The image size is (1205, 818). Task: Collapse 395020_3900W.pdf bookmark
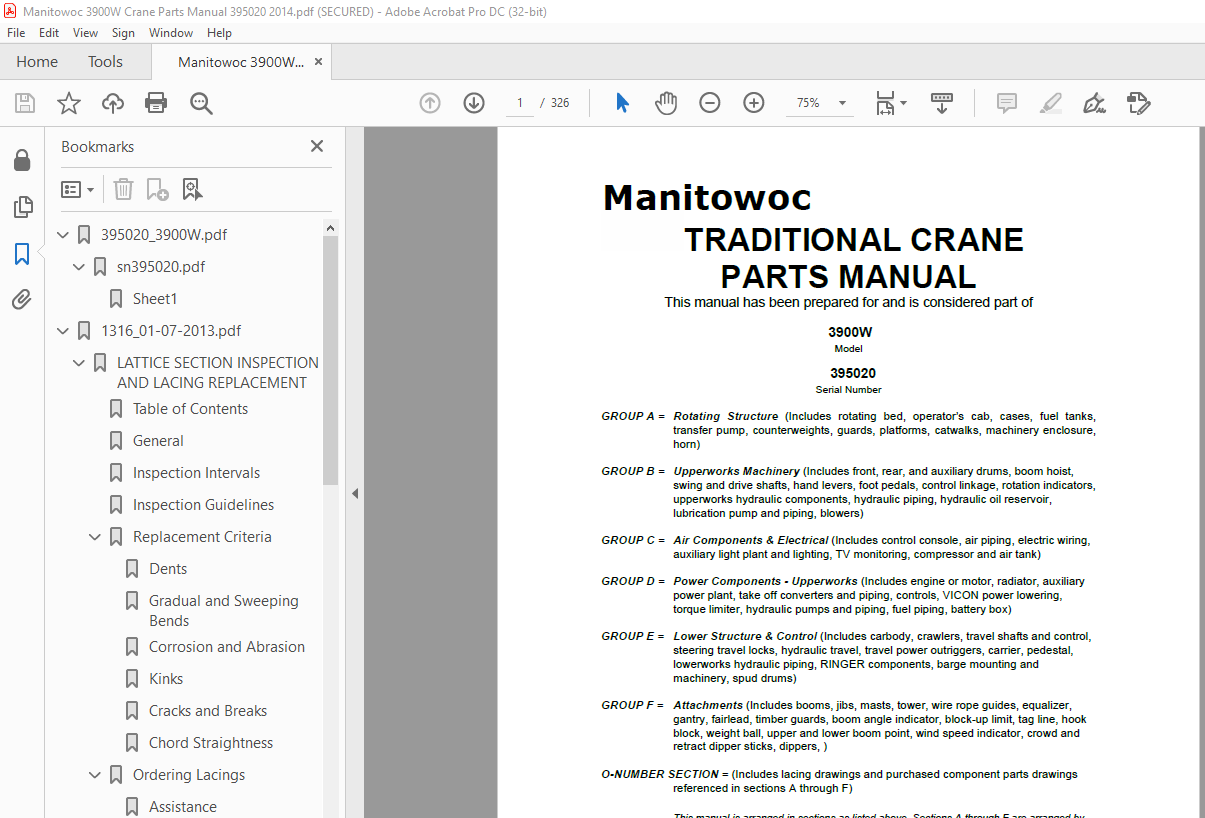click(x=64, y=235)
